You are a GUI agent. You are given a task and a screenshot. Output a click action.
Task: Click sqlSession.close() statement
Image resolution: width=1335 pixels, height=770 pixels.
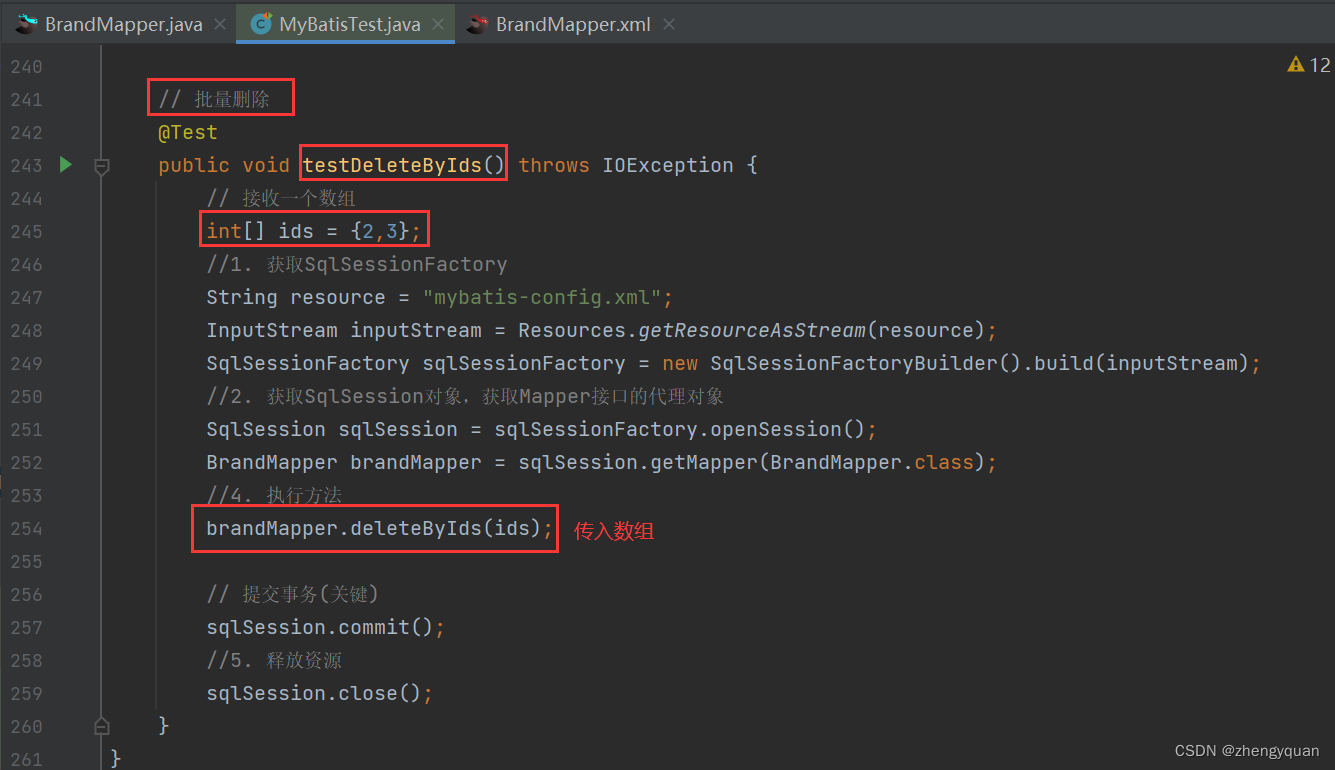(319, 693)
